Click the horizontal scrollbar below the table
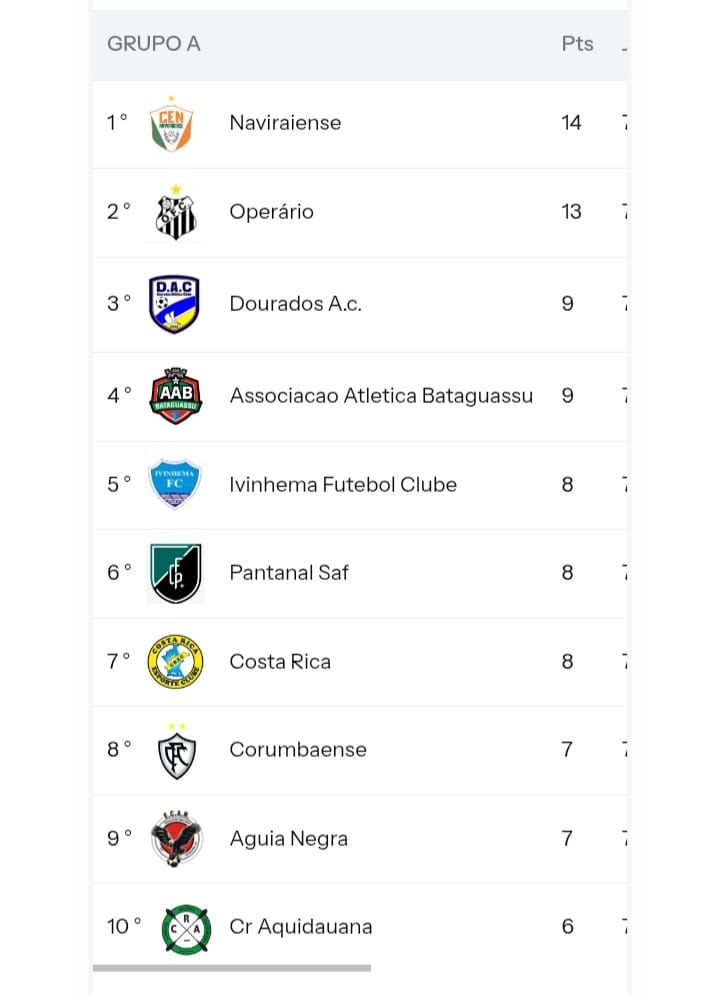This screenshot has height=995, width=720. pos(232,968)
